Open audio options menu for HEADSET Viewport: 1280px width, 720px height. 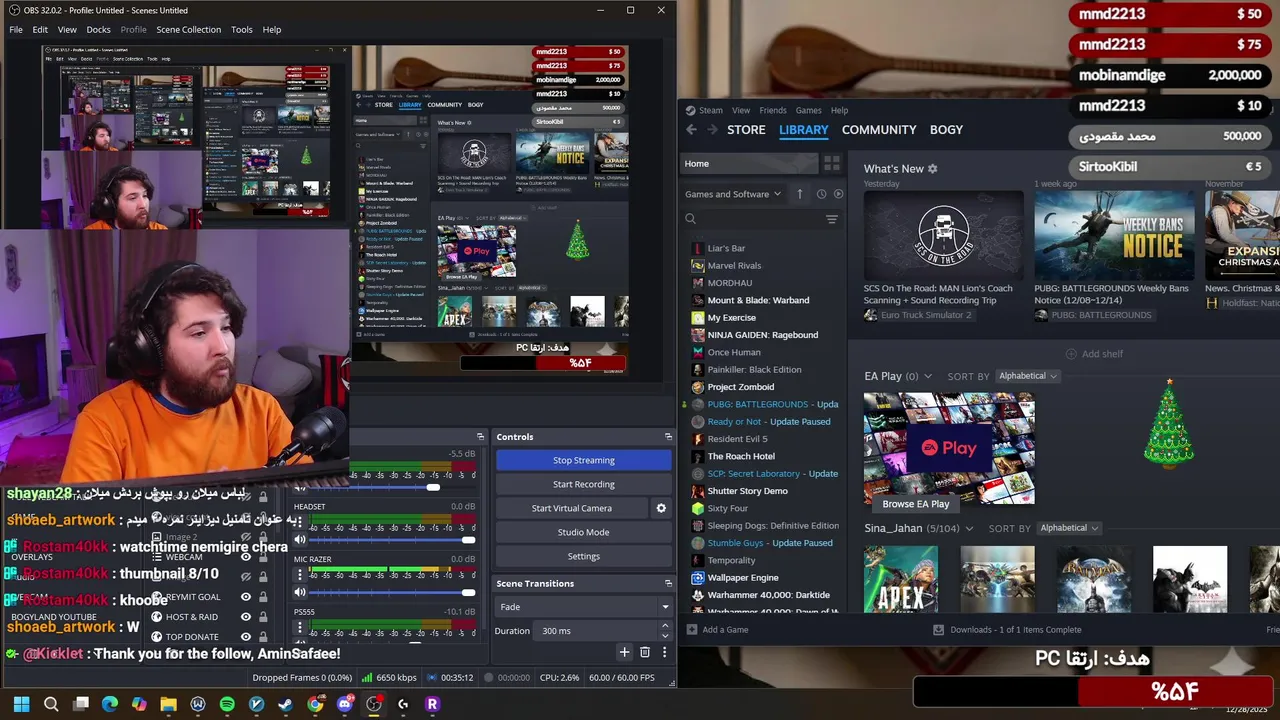pos(299,522)
